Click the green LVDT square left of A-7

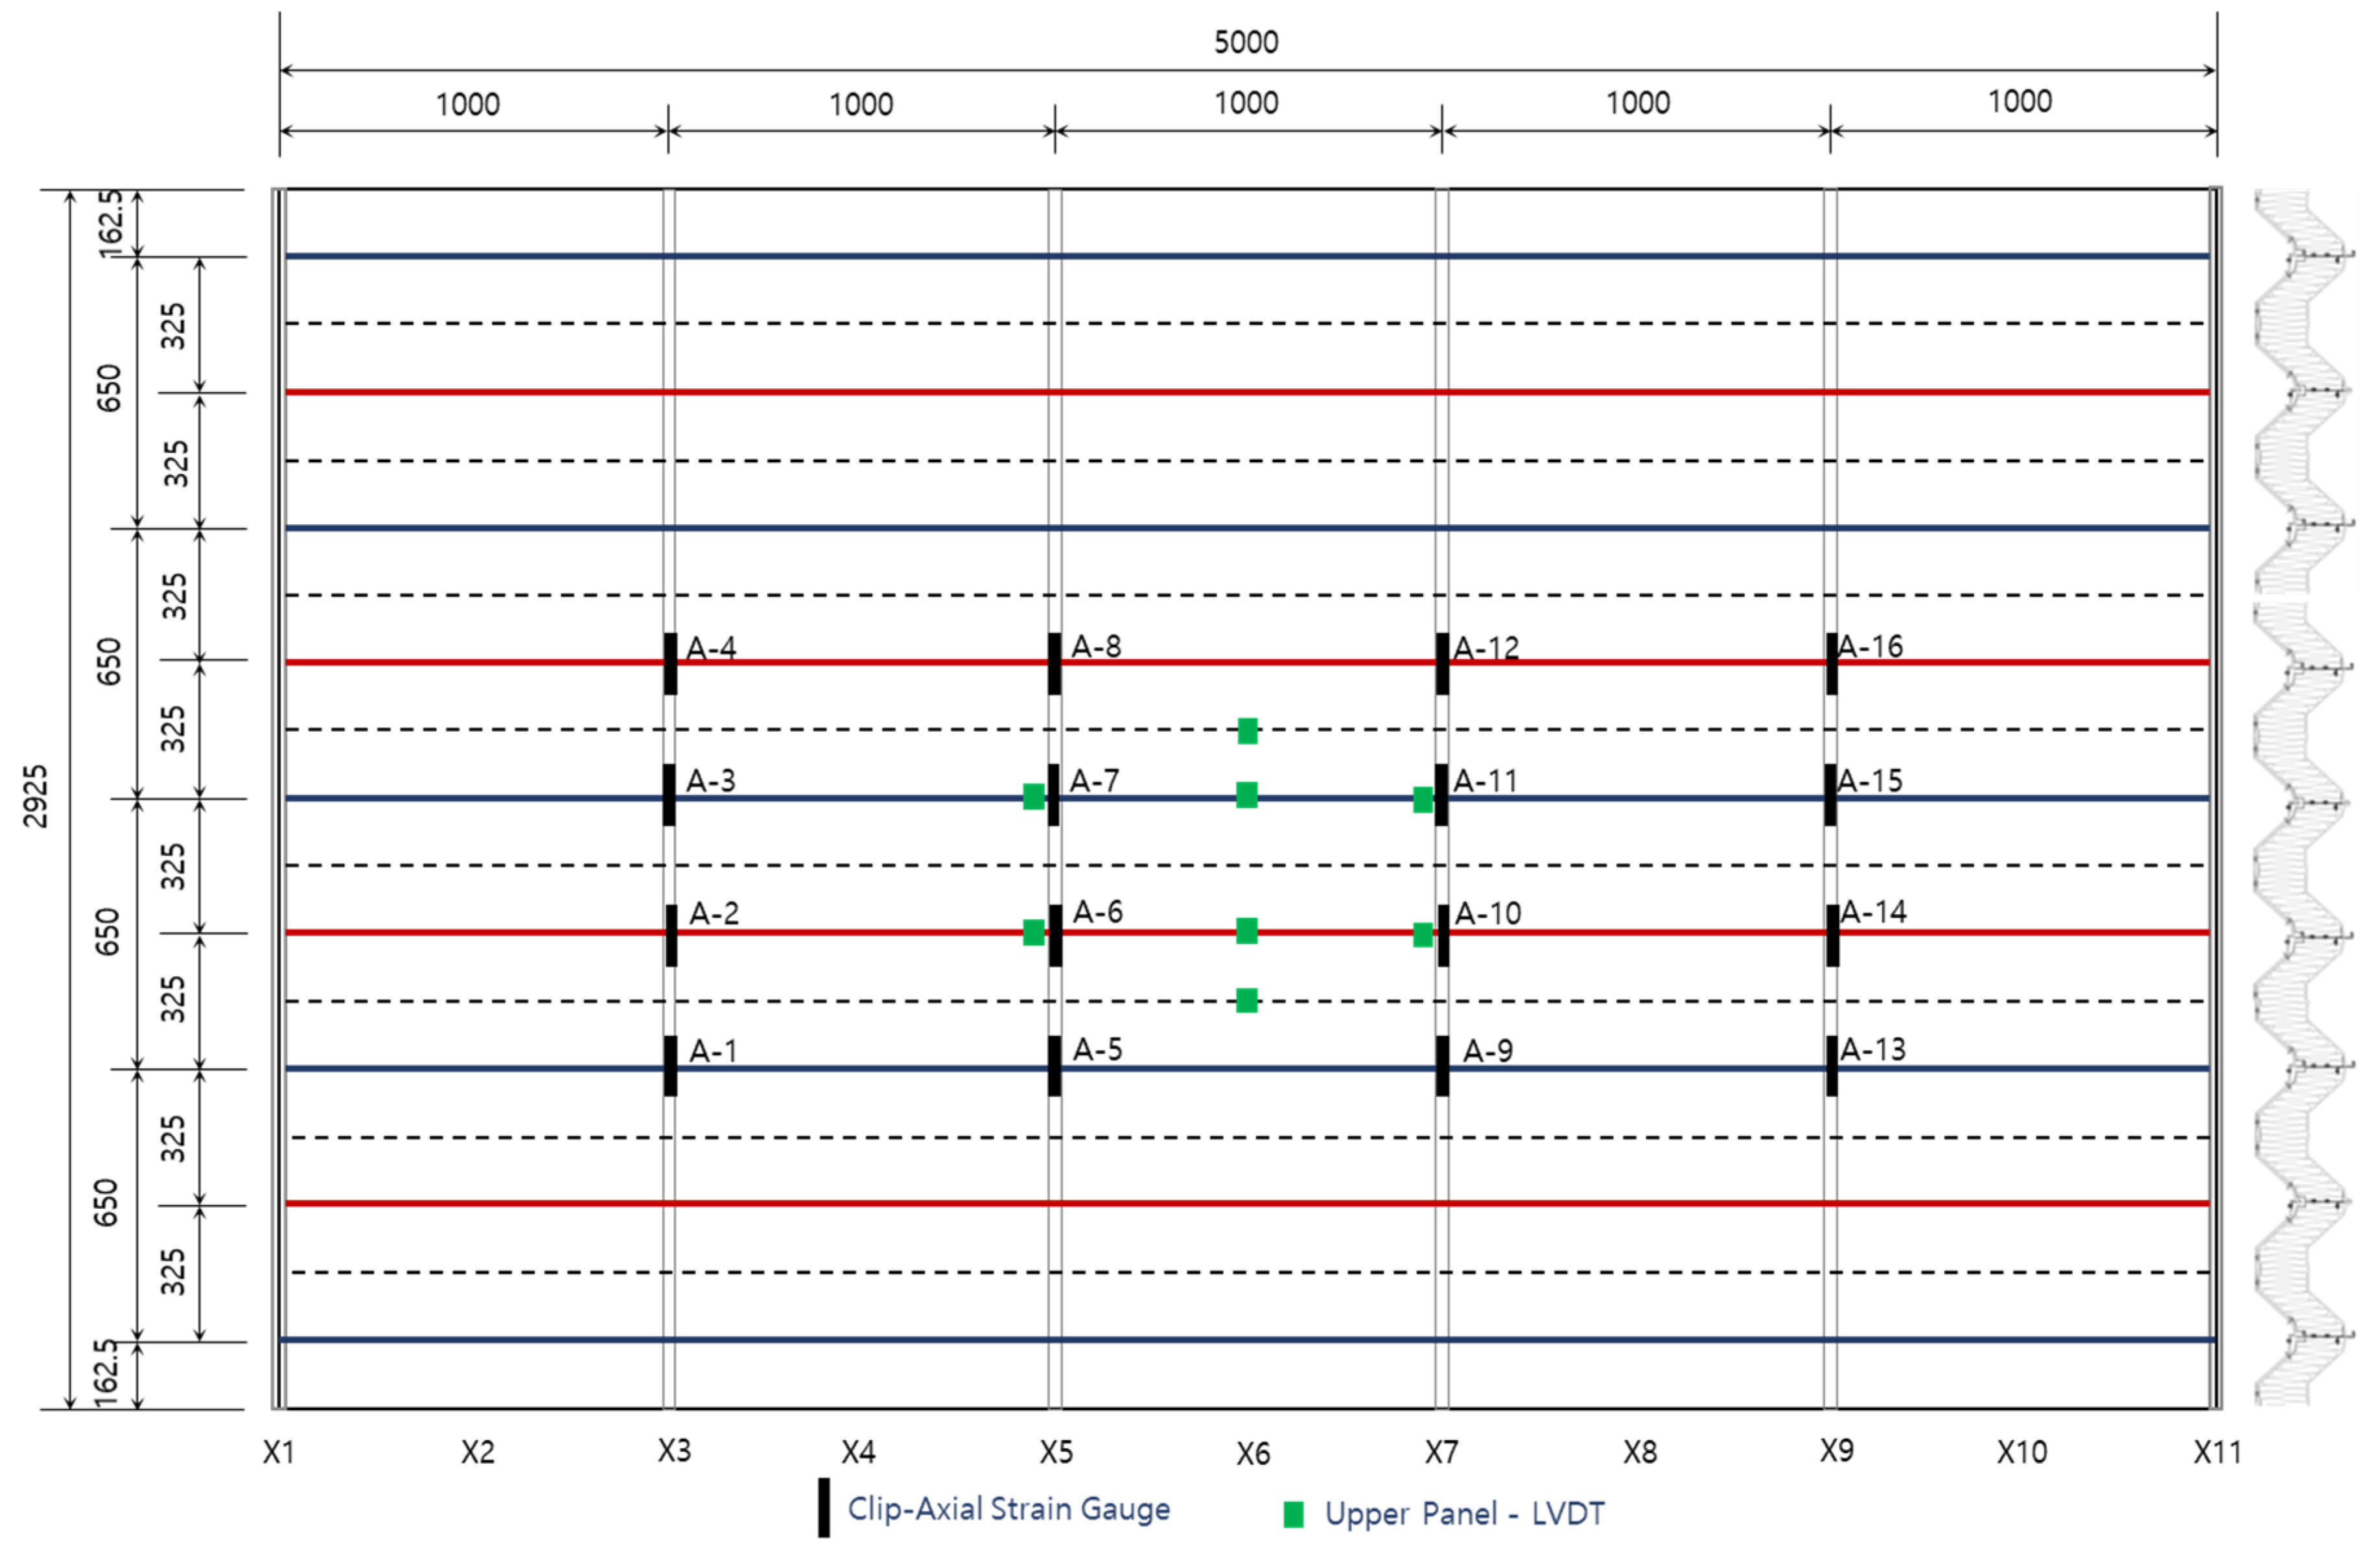(x=1034, y=797)
